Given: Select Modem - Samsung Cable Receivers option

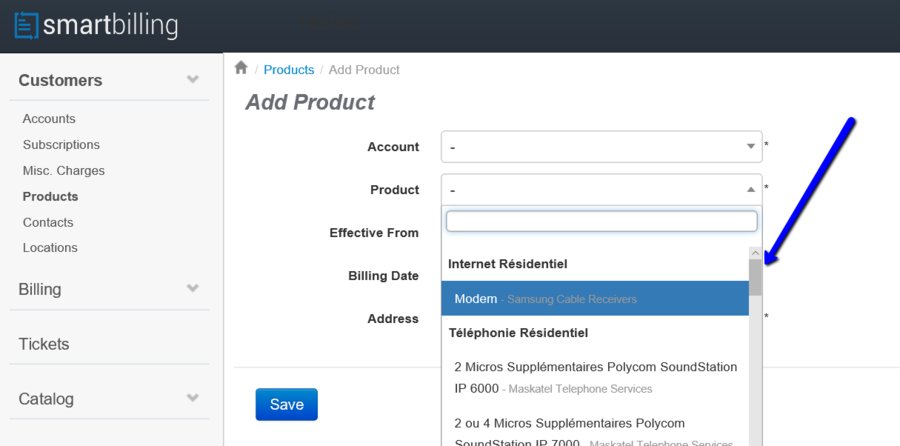Looking at the screenshot, I should pyautogui.click(x=595, y=298).
